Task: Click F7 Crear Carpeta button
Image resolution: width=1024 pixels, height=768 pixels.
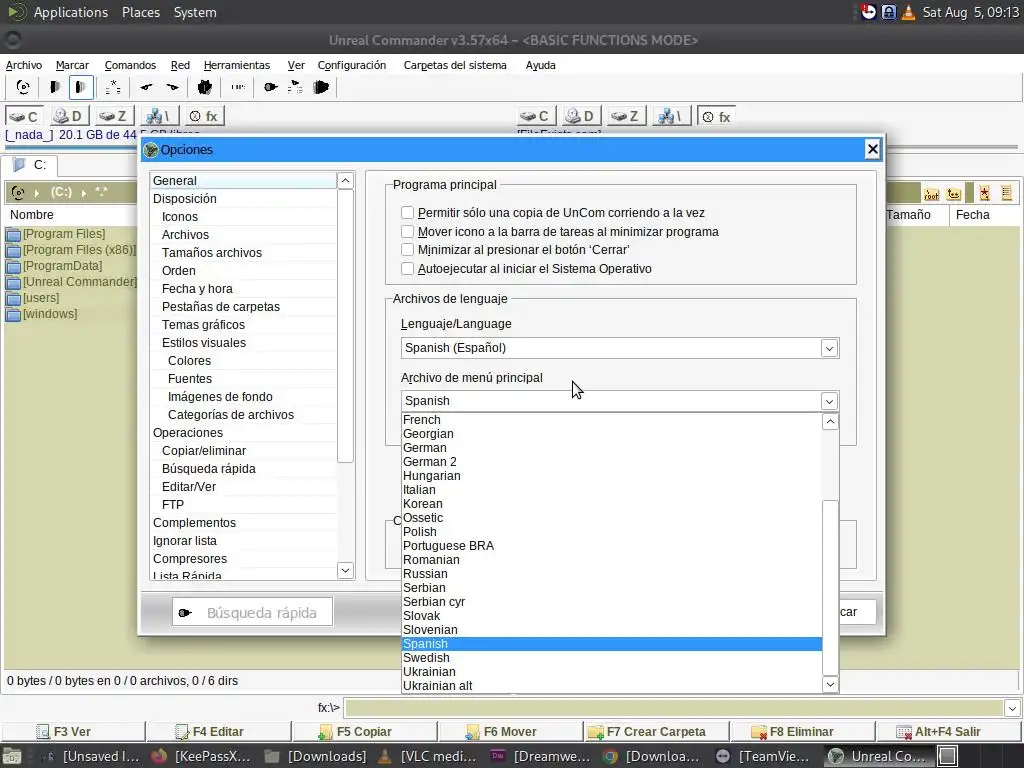Action: (656, 731)
